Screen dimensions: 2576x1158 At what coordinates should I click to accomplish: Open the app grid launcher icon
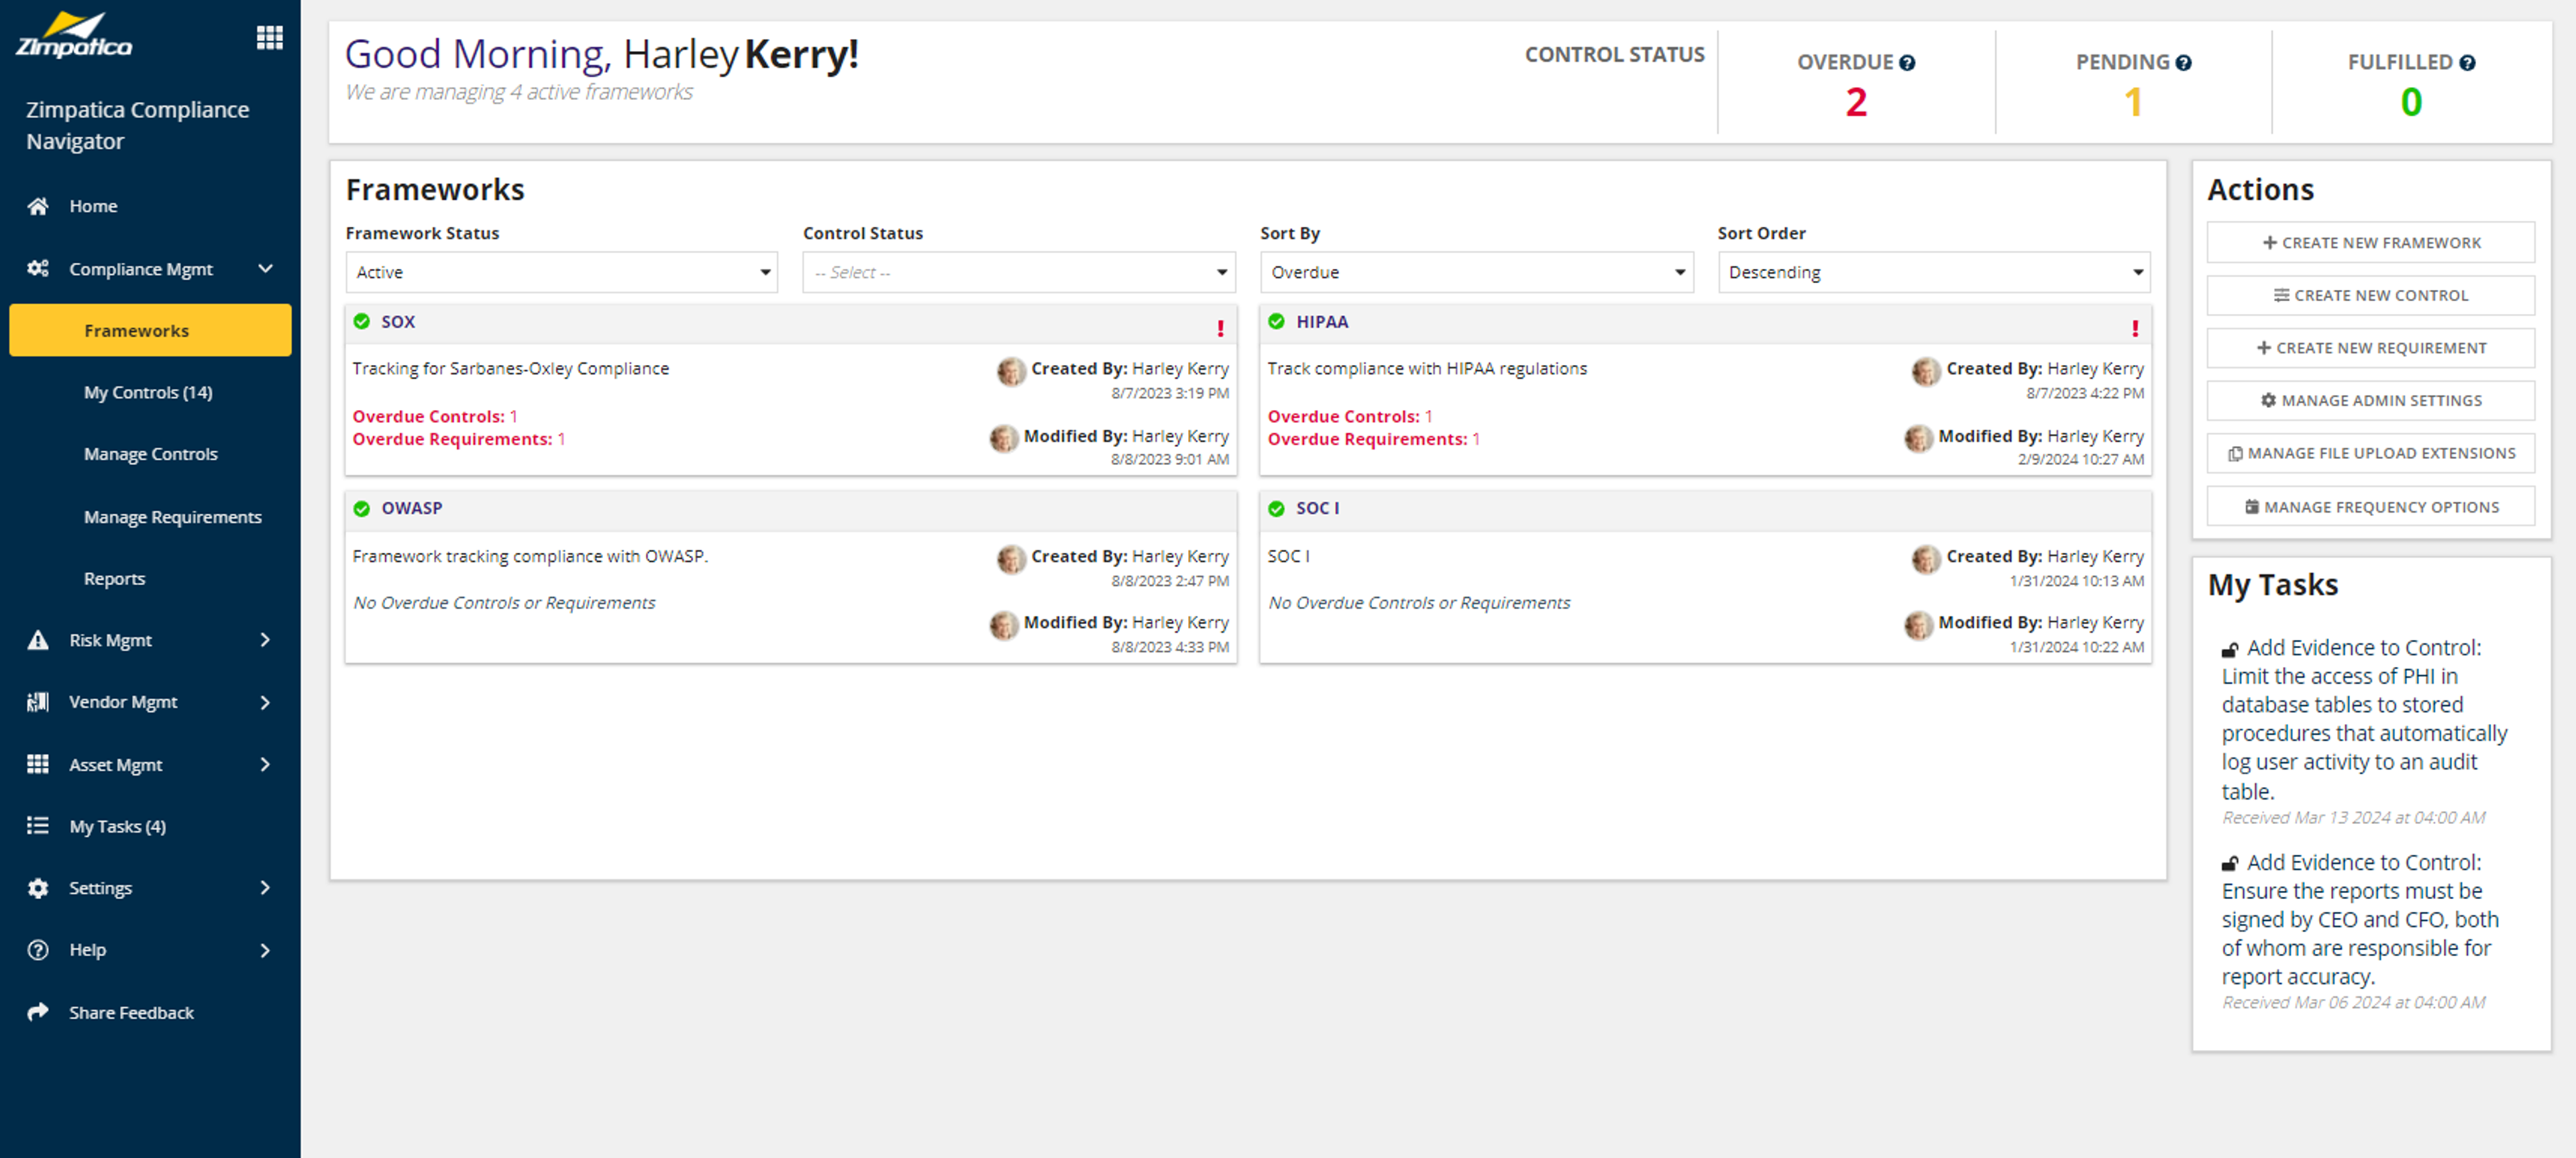click(x=269, y=38)
